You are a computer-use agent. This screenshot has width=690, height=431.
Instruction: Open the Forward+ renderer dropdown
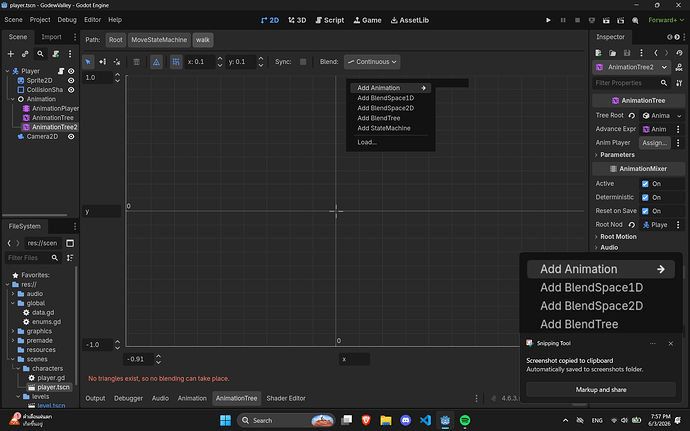(666, 20)
